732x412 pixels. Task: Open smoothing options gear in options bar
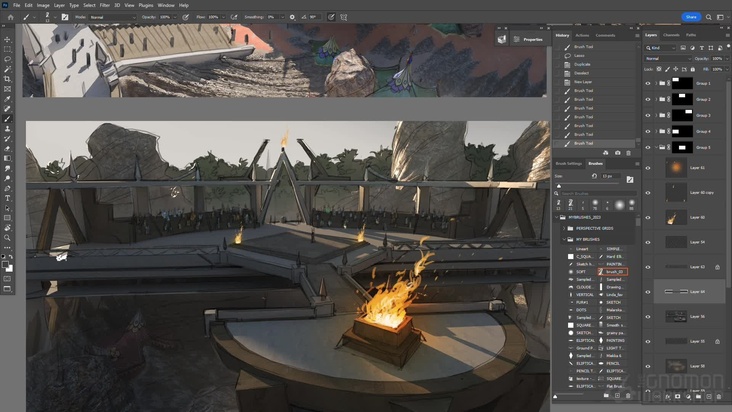[x=292, y=17]
